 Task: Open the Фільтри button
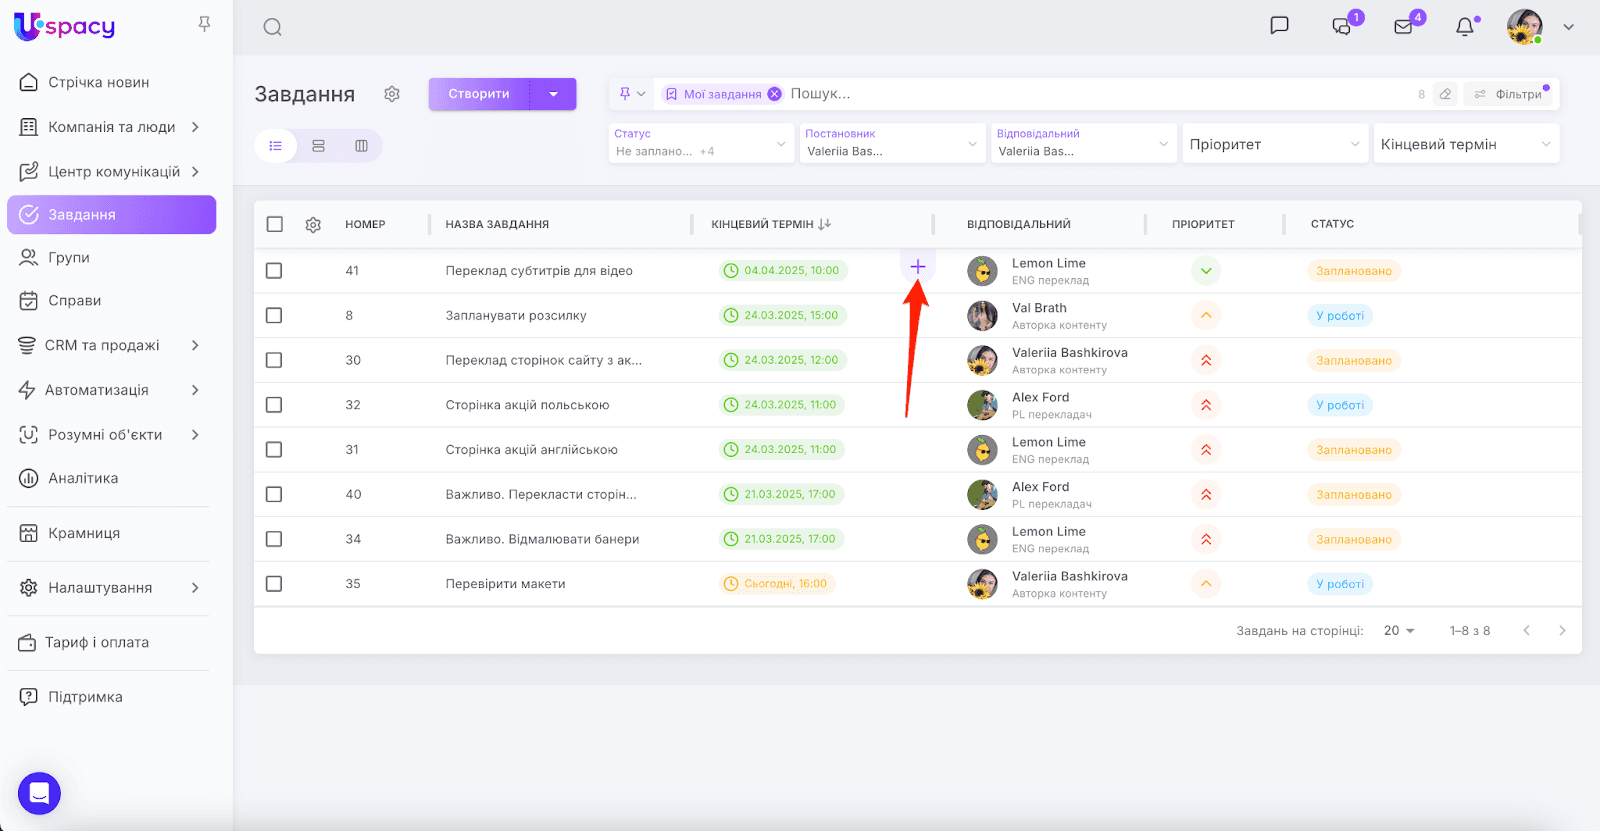tap(1510, 94)
